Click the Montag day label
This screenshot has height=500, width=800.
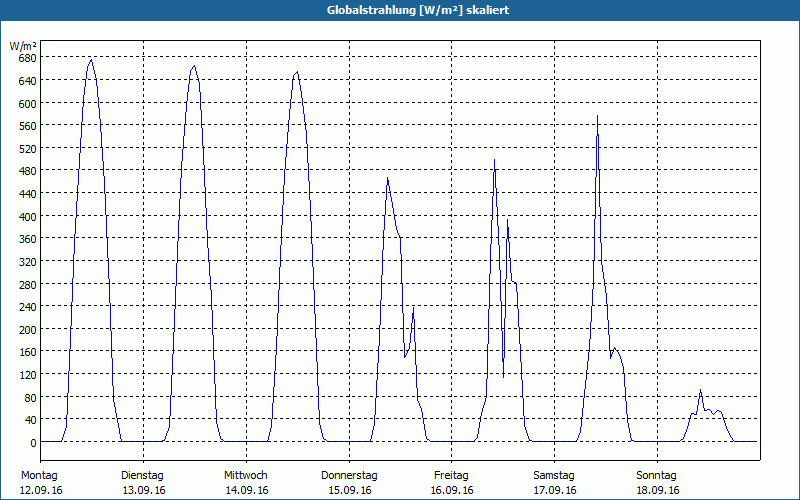tap(39, 475)
